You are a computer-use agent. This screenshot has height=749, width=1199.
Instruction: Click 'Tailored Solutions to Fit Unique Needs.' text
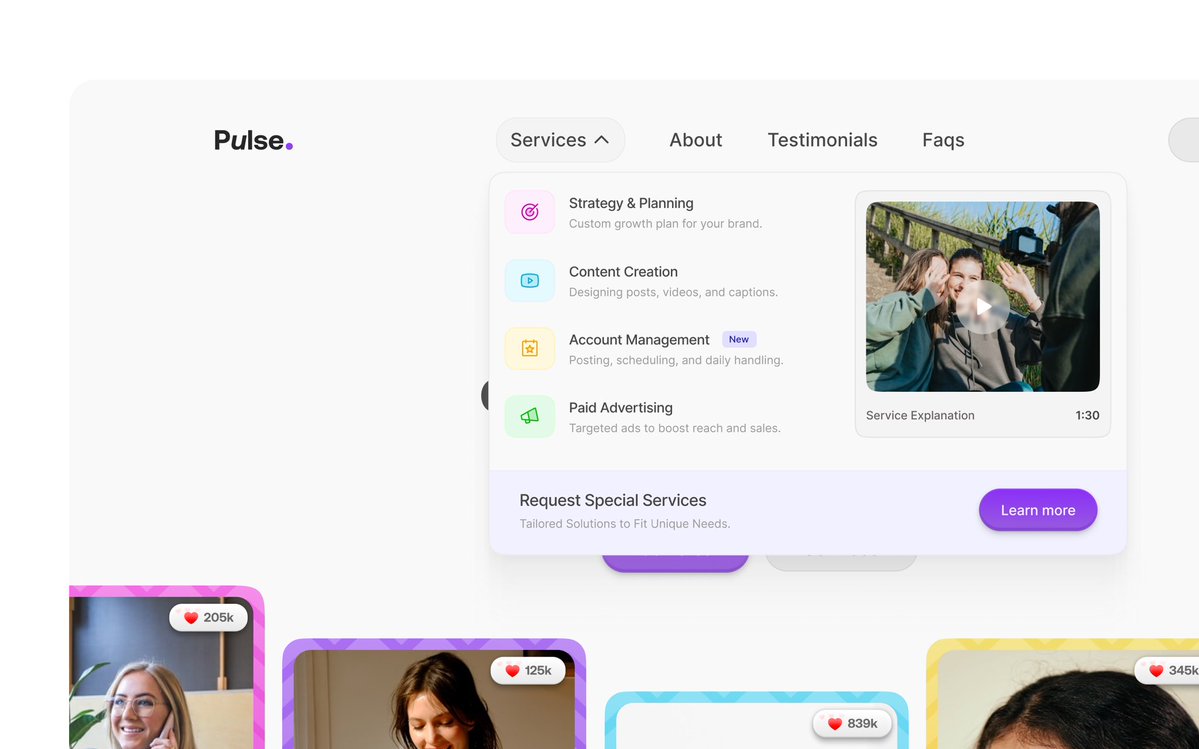(625, 524)
